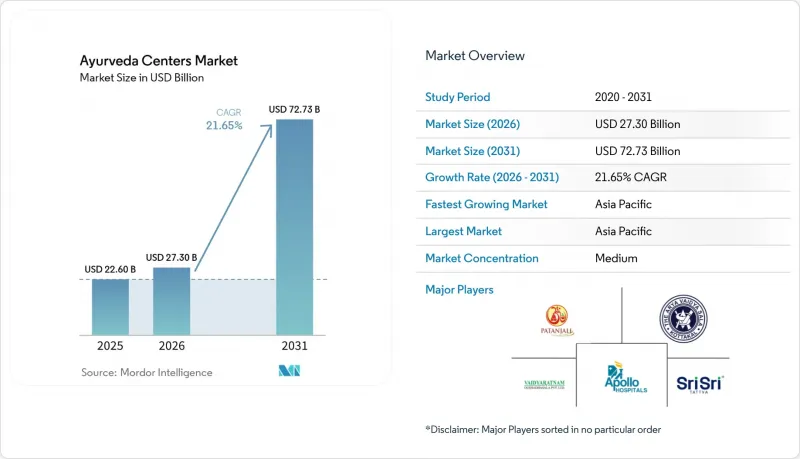
Task: Click the Study Period label
Action: point(458,97)
